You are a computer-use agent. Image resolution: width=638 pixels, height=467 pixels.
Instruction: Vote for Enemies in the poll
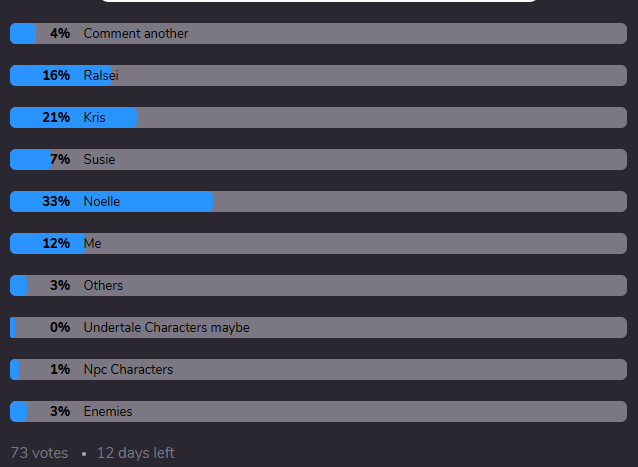[318, 411]
